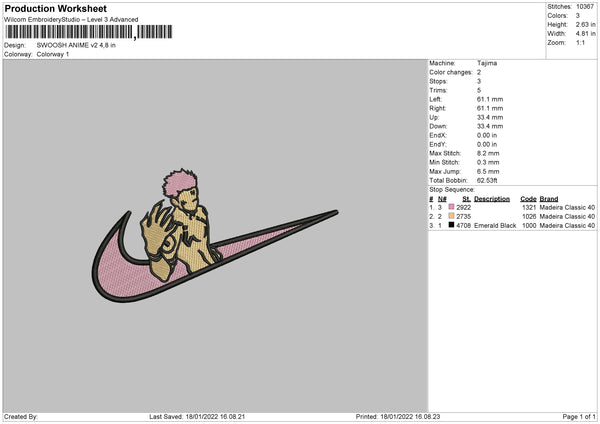Click the 'Brand' column header
600x424 pixels.
(549, 199)
